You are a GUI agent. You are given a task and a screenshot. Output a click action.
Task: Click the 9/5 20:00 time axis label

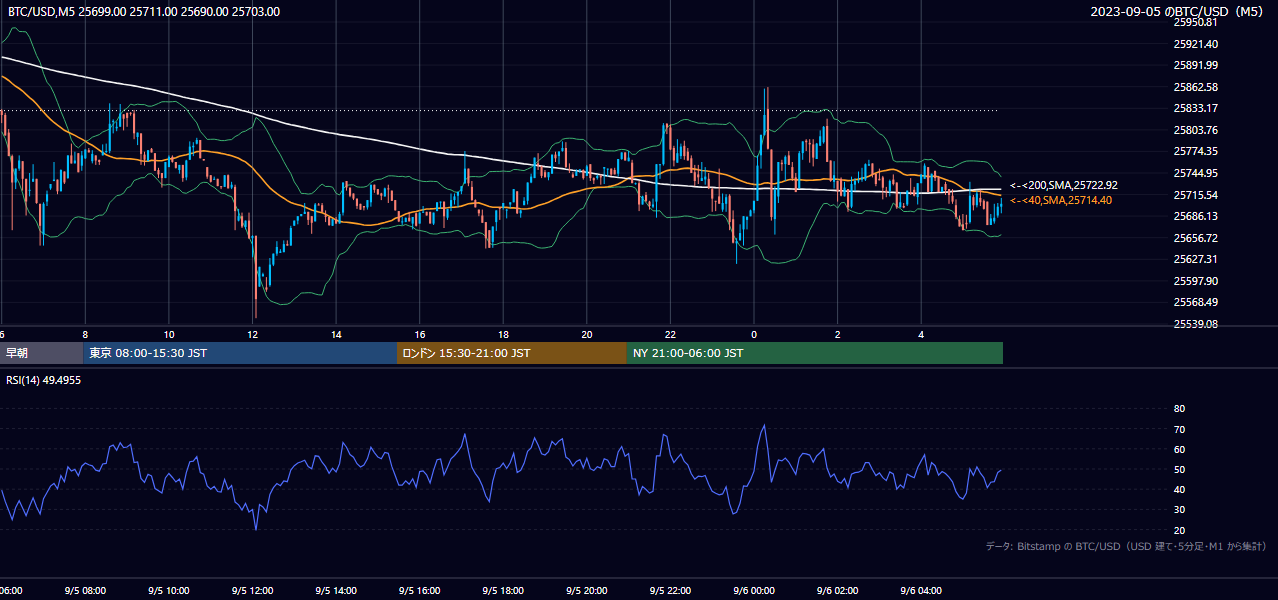[x=587, y=591]
